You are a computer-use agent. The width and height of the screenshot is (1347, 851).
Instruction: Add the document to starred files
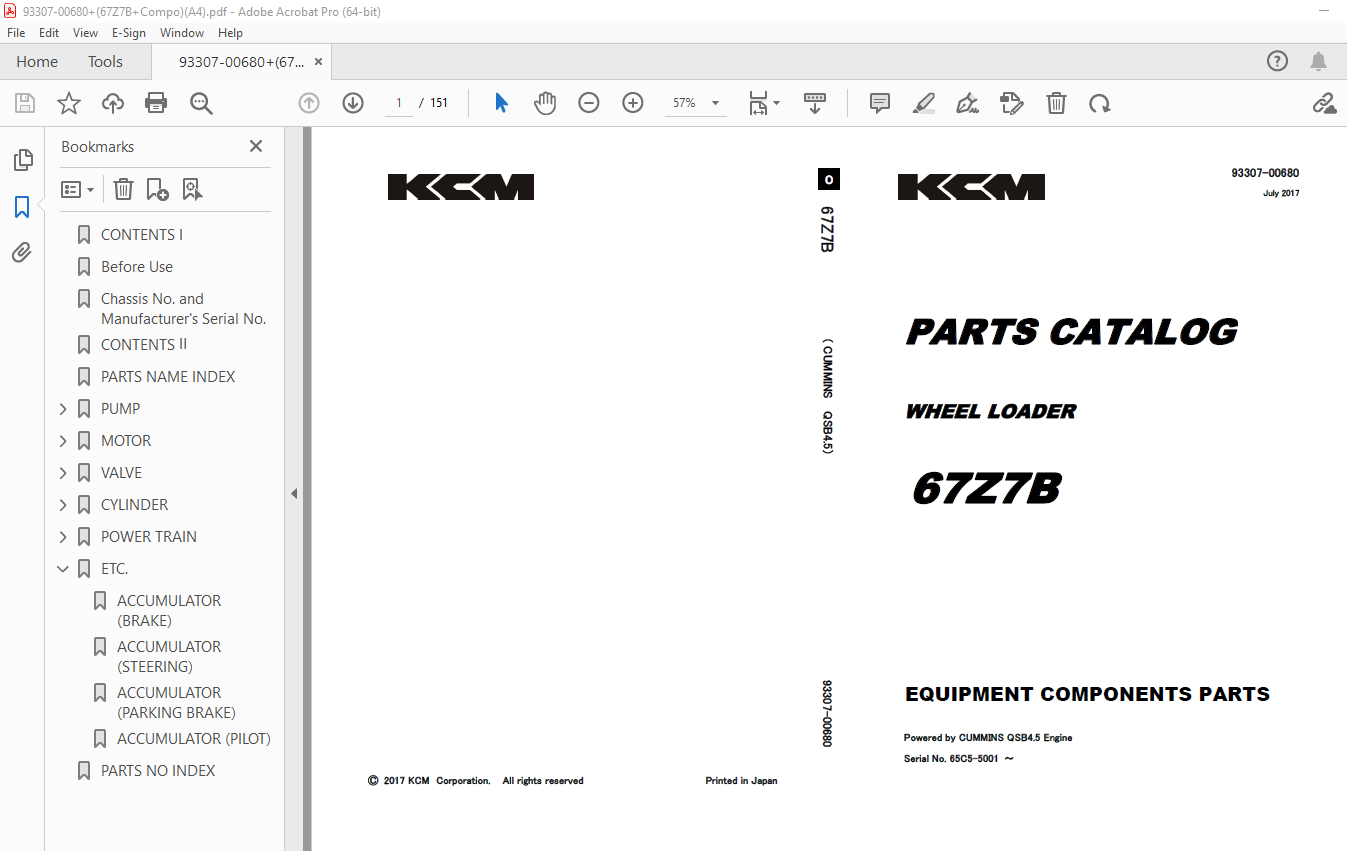[x=68, y=103]
